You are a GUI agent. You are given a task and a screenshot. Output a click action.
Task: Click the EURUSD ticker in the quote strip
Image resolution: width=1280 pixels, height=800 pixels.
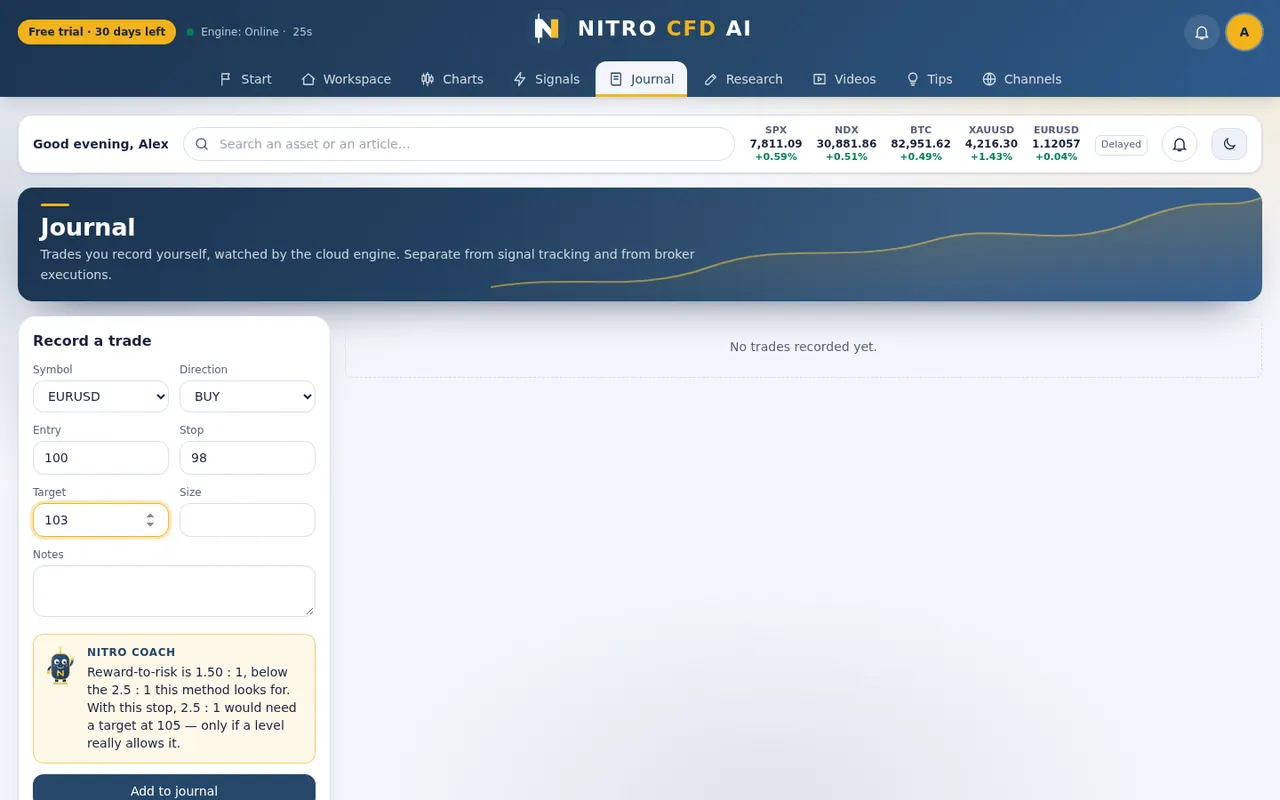(x=1056, y=144)
